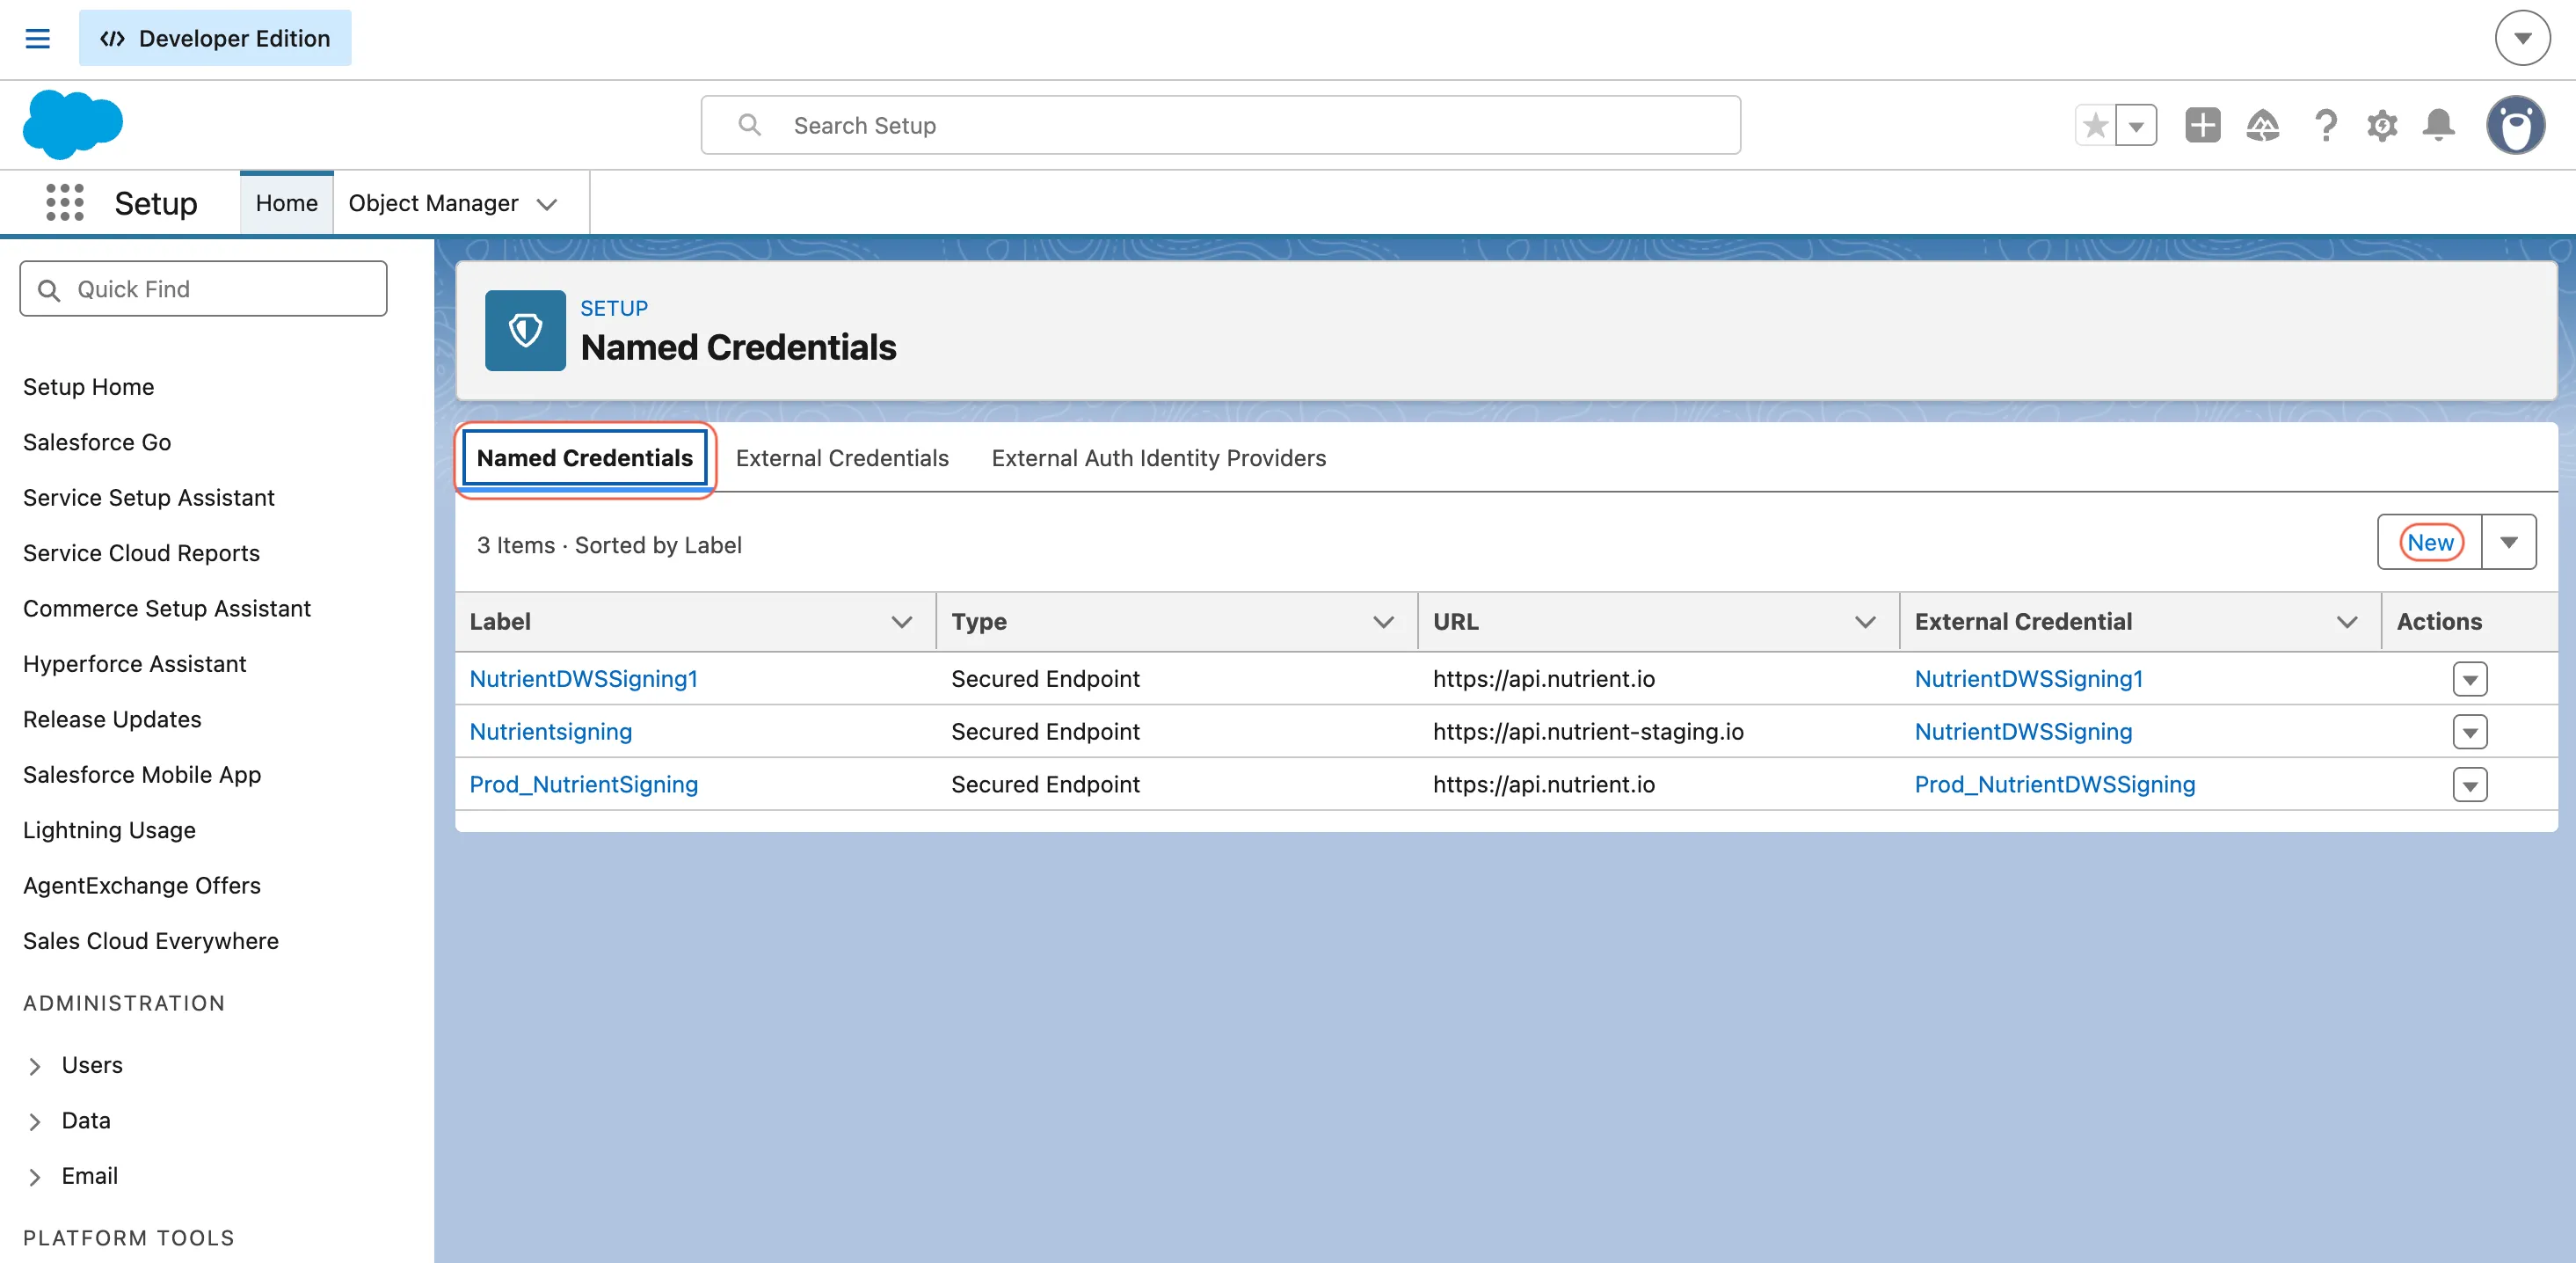
Task: Select the Named Credentials tab
Action: [585, 458]
